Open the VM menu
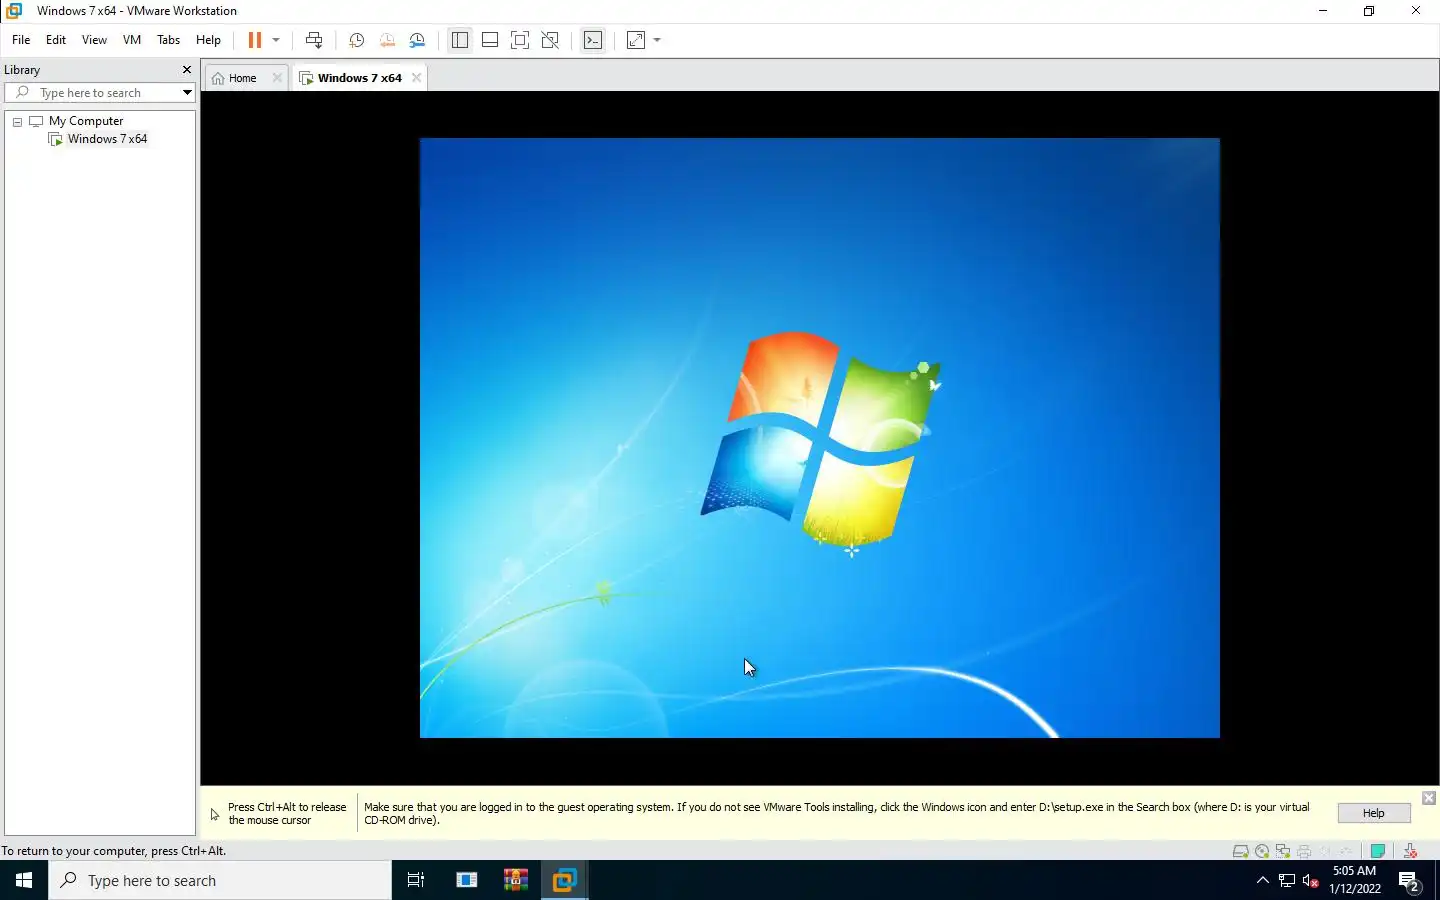Viewport: 1440px width, 900px height. pos(132,40)
